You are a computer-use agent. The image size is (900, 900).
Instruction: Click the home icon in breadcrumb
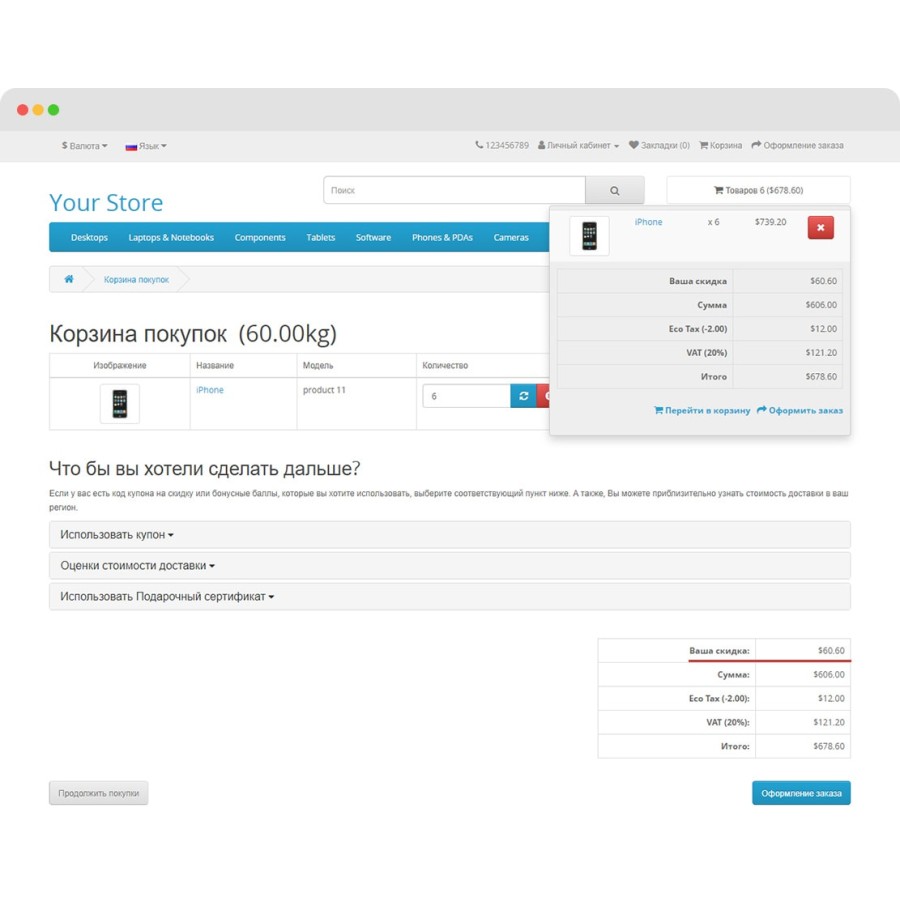pyautogui.click(x=69, y=279)
